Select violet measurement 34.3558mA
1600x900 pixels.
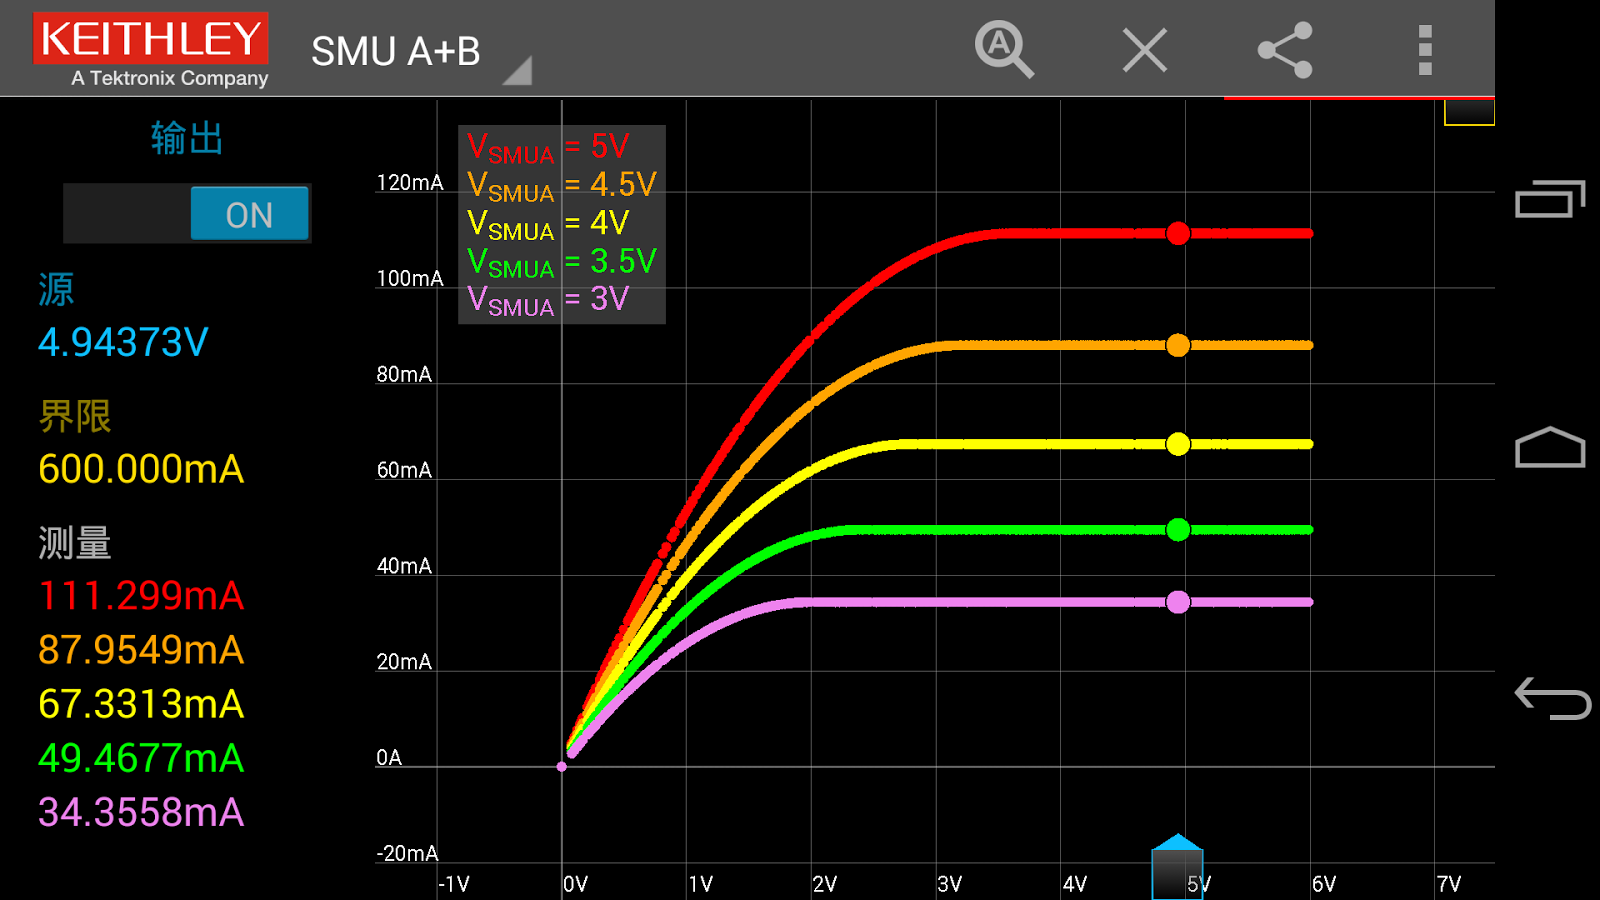point(141,812)
